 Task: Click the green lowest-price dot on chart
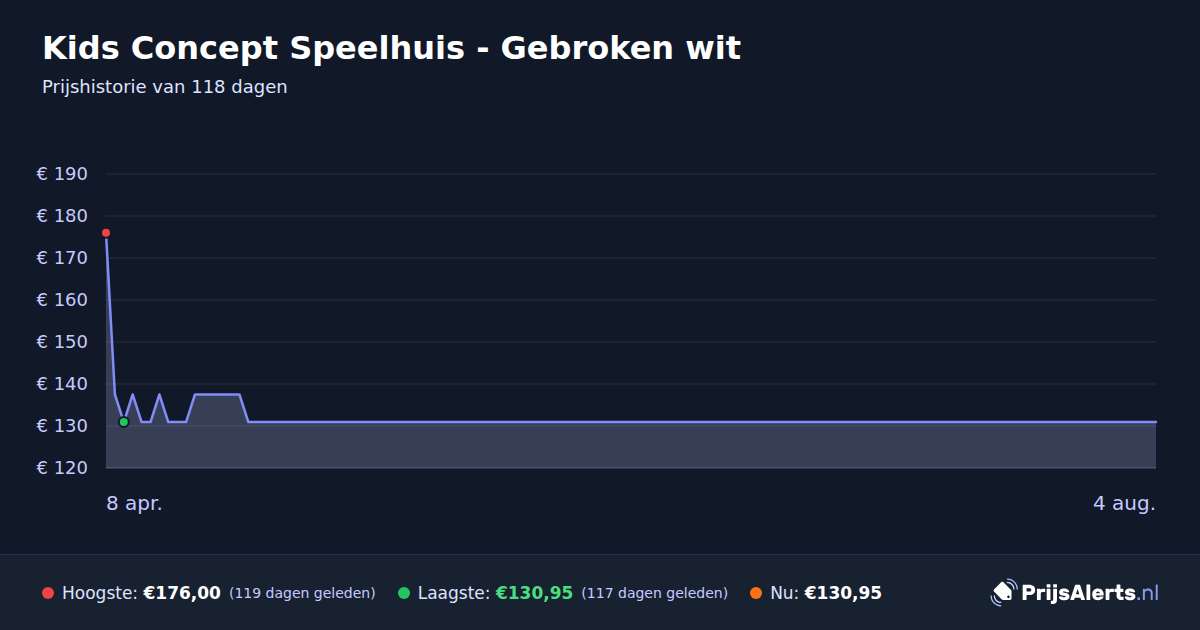[x=124, y=422]
